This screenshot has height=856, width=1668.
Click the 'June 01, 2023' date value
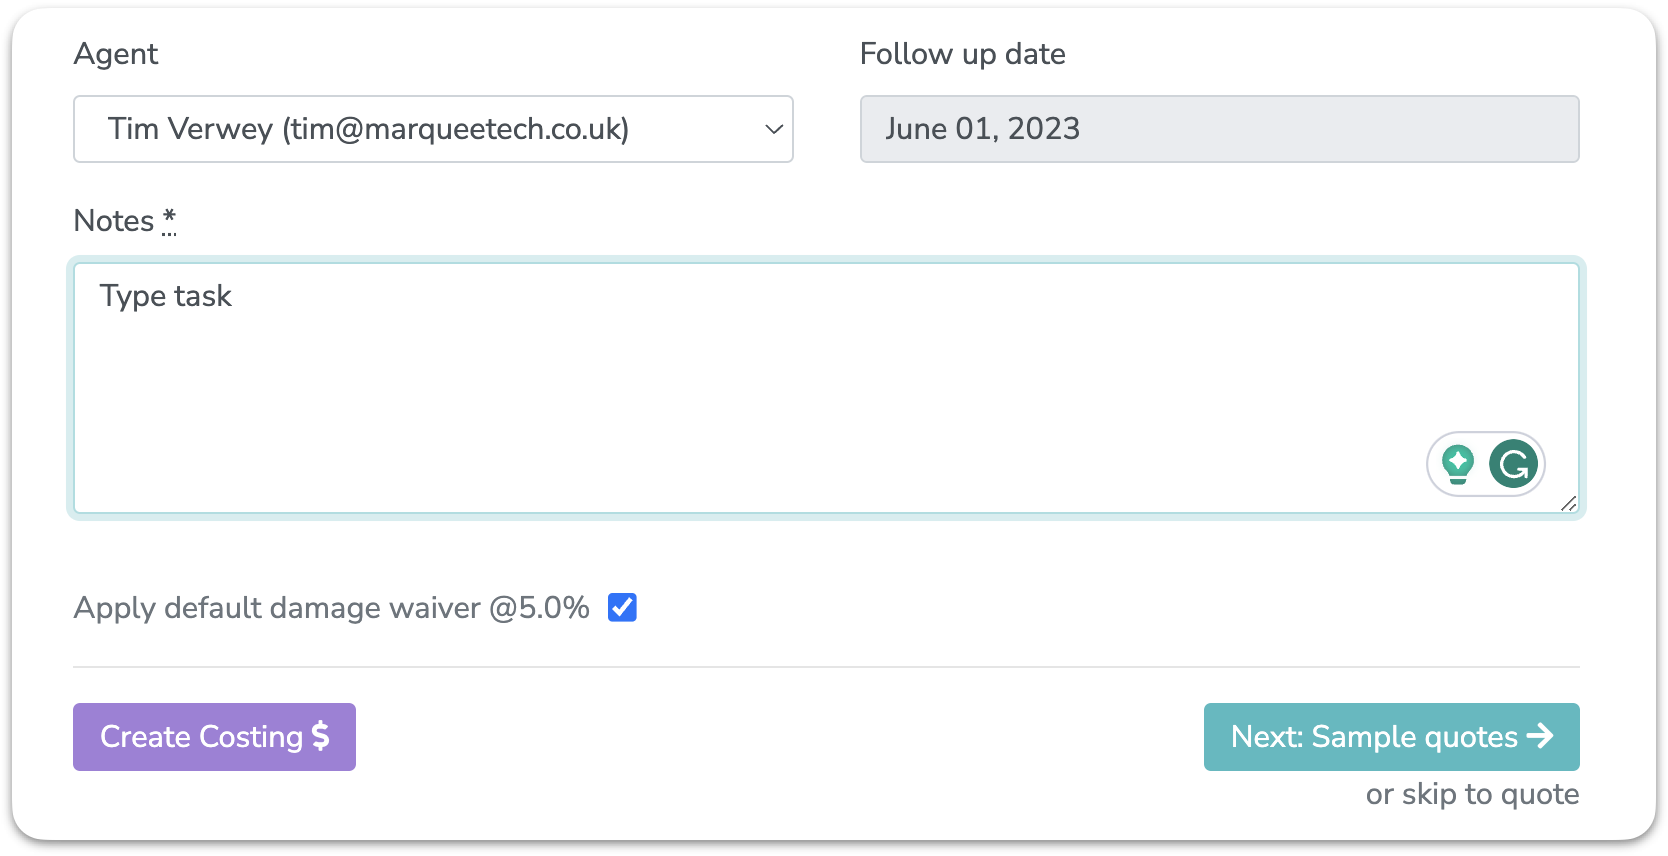[x=982, y=129]
